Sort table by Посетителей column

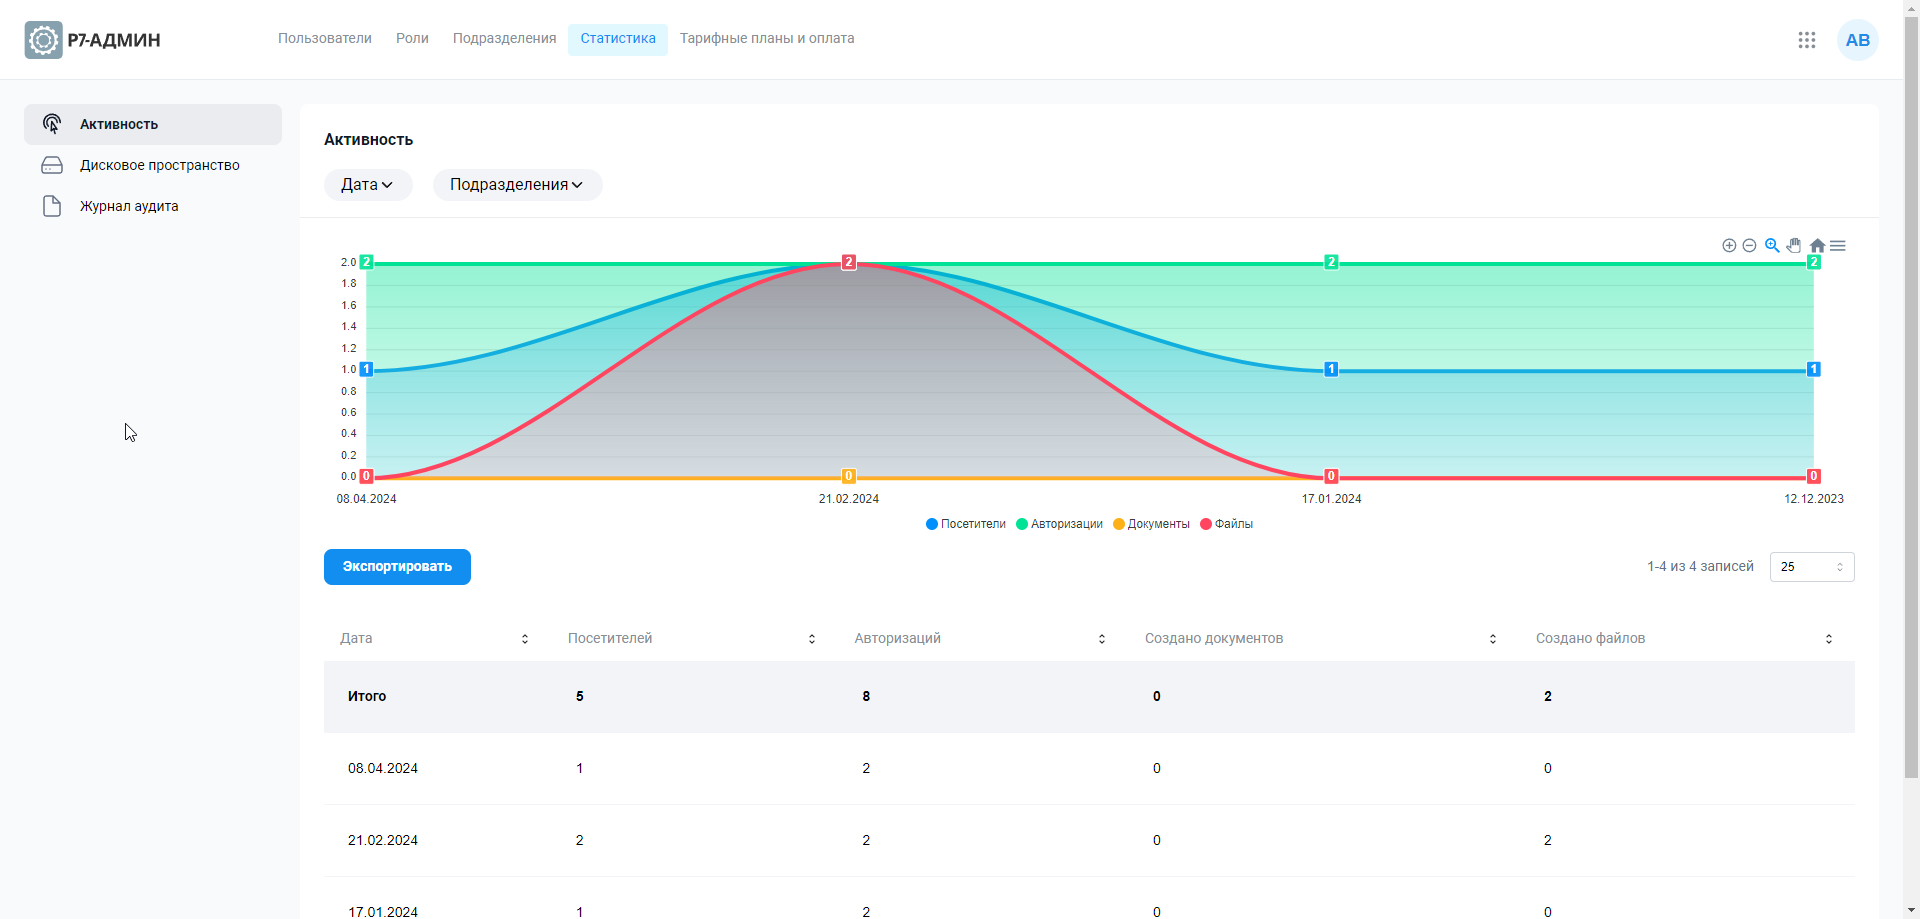pos(811,639)
